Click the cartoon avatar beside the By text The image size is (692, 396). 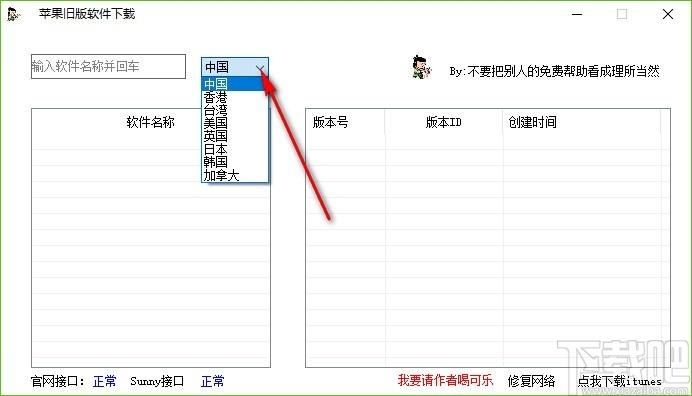421,68
